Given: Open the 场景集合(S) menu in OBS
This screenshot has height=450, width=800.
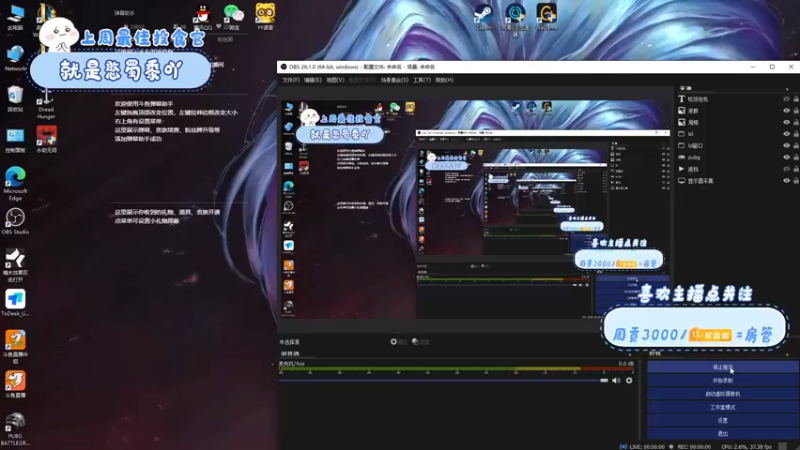Looking at the screenshot, I should click(394, 80).
